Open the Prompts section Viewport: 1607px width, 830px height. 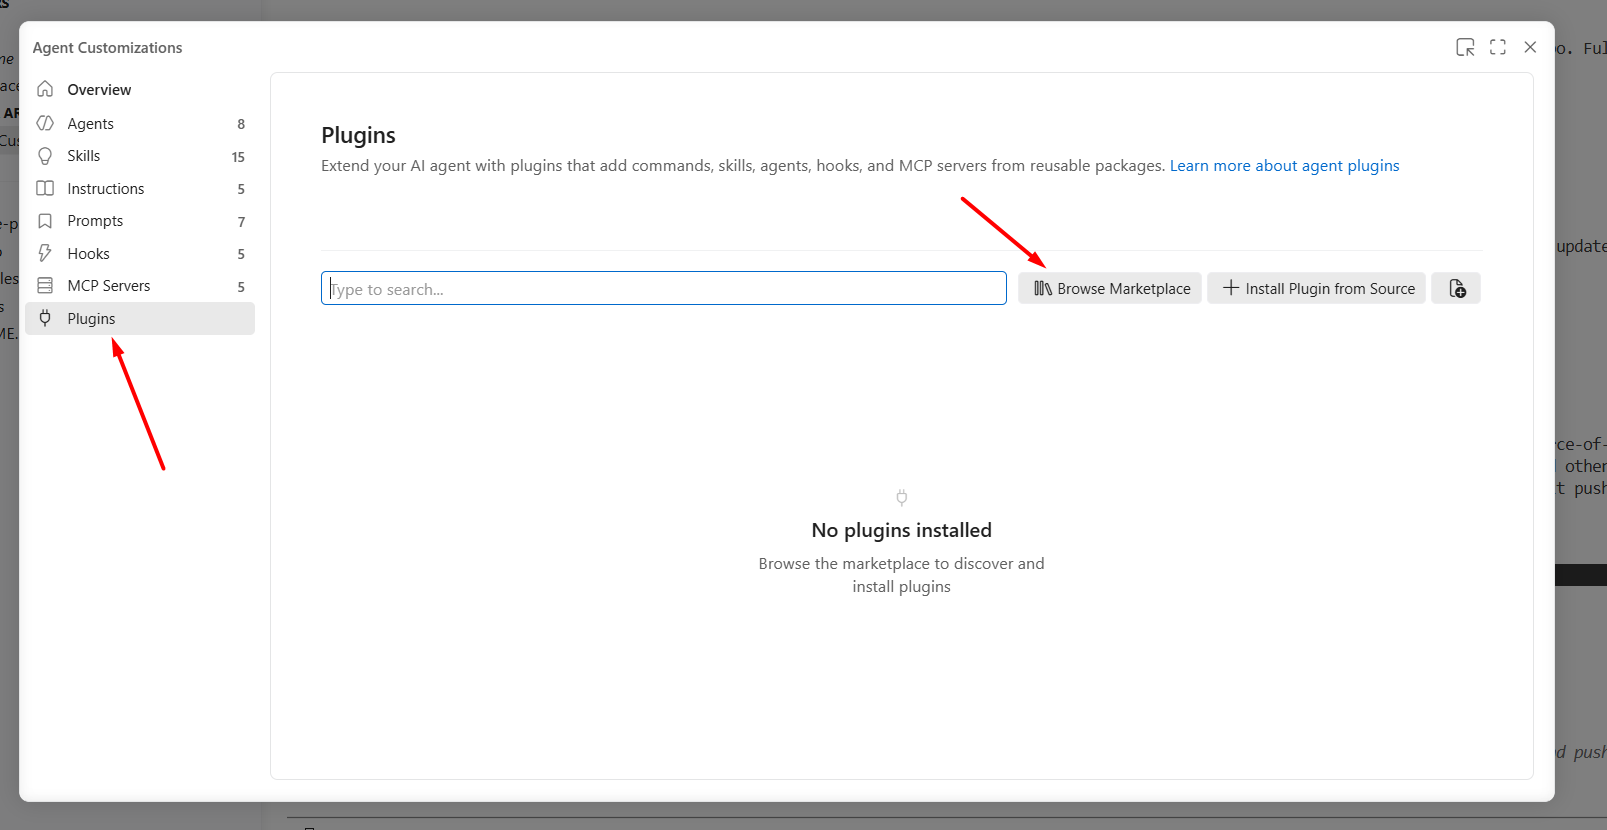(140, 221)
